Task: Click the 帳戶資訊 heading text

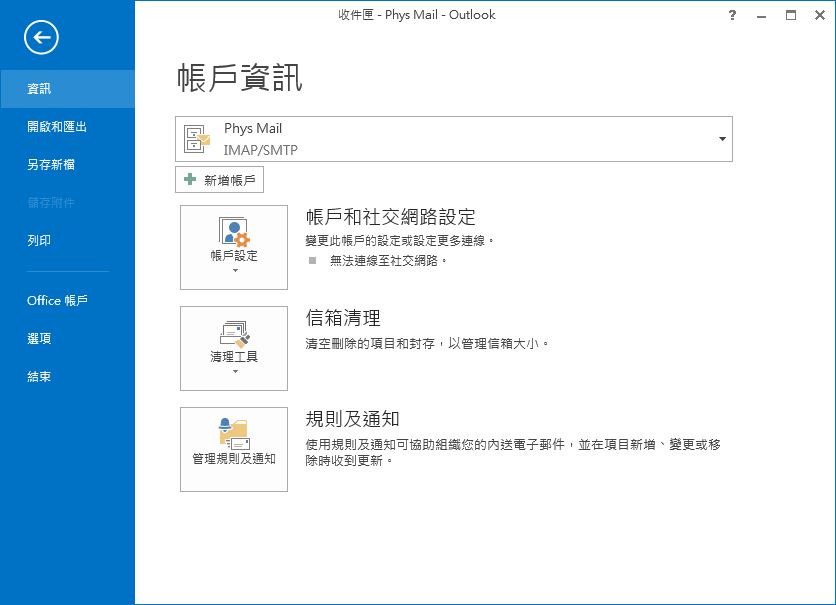Action: [240, 78]
